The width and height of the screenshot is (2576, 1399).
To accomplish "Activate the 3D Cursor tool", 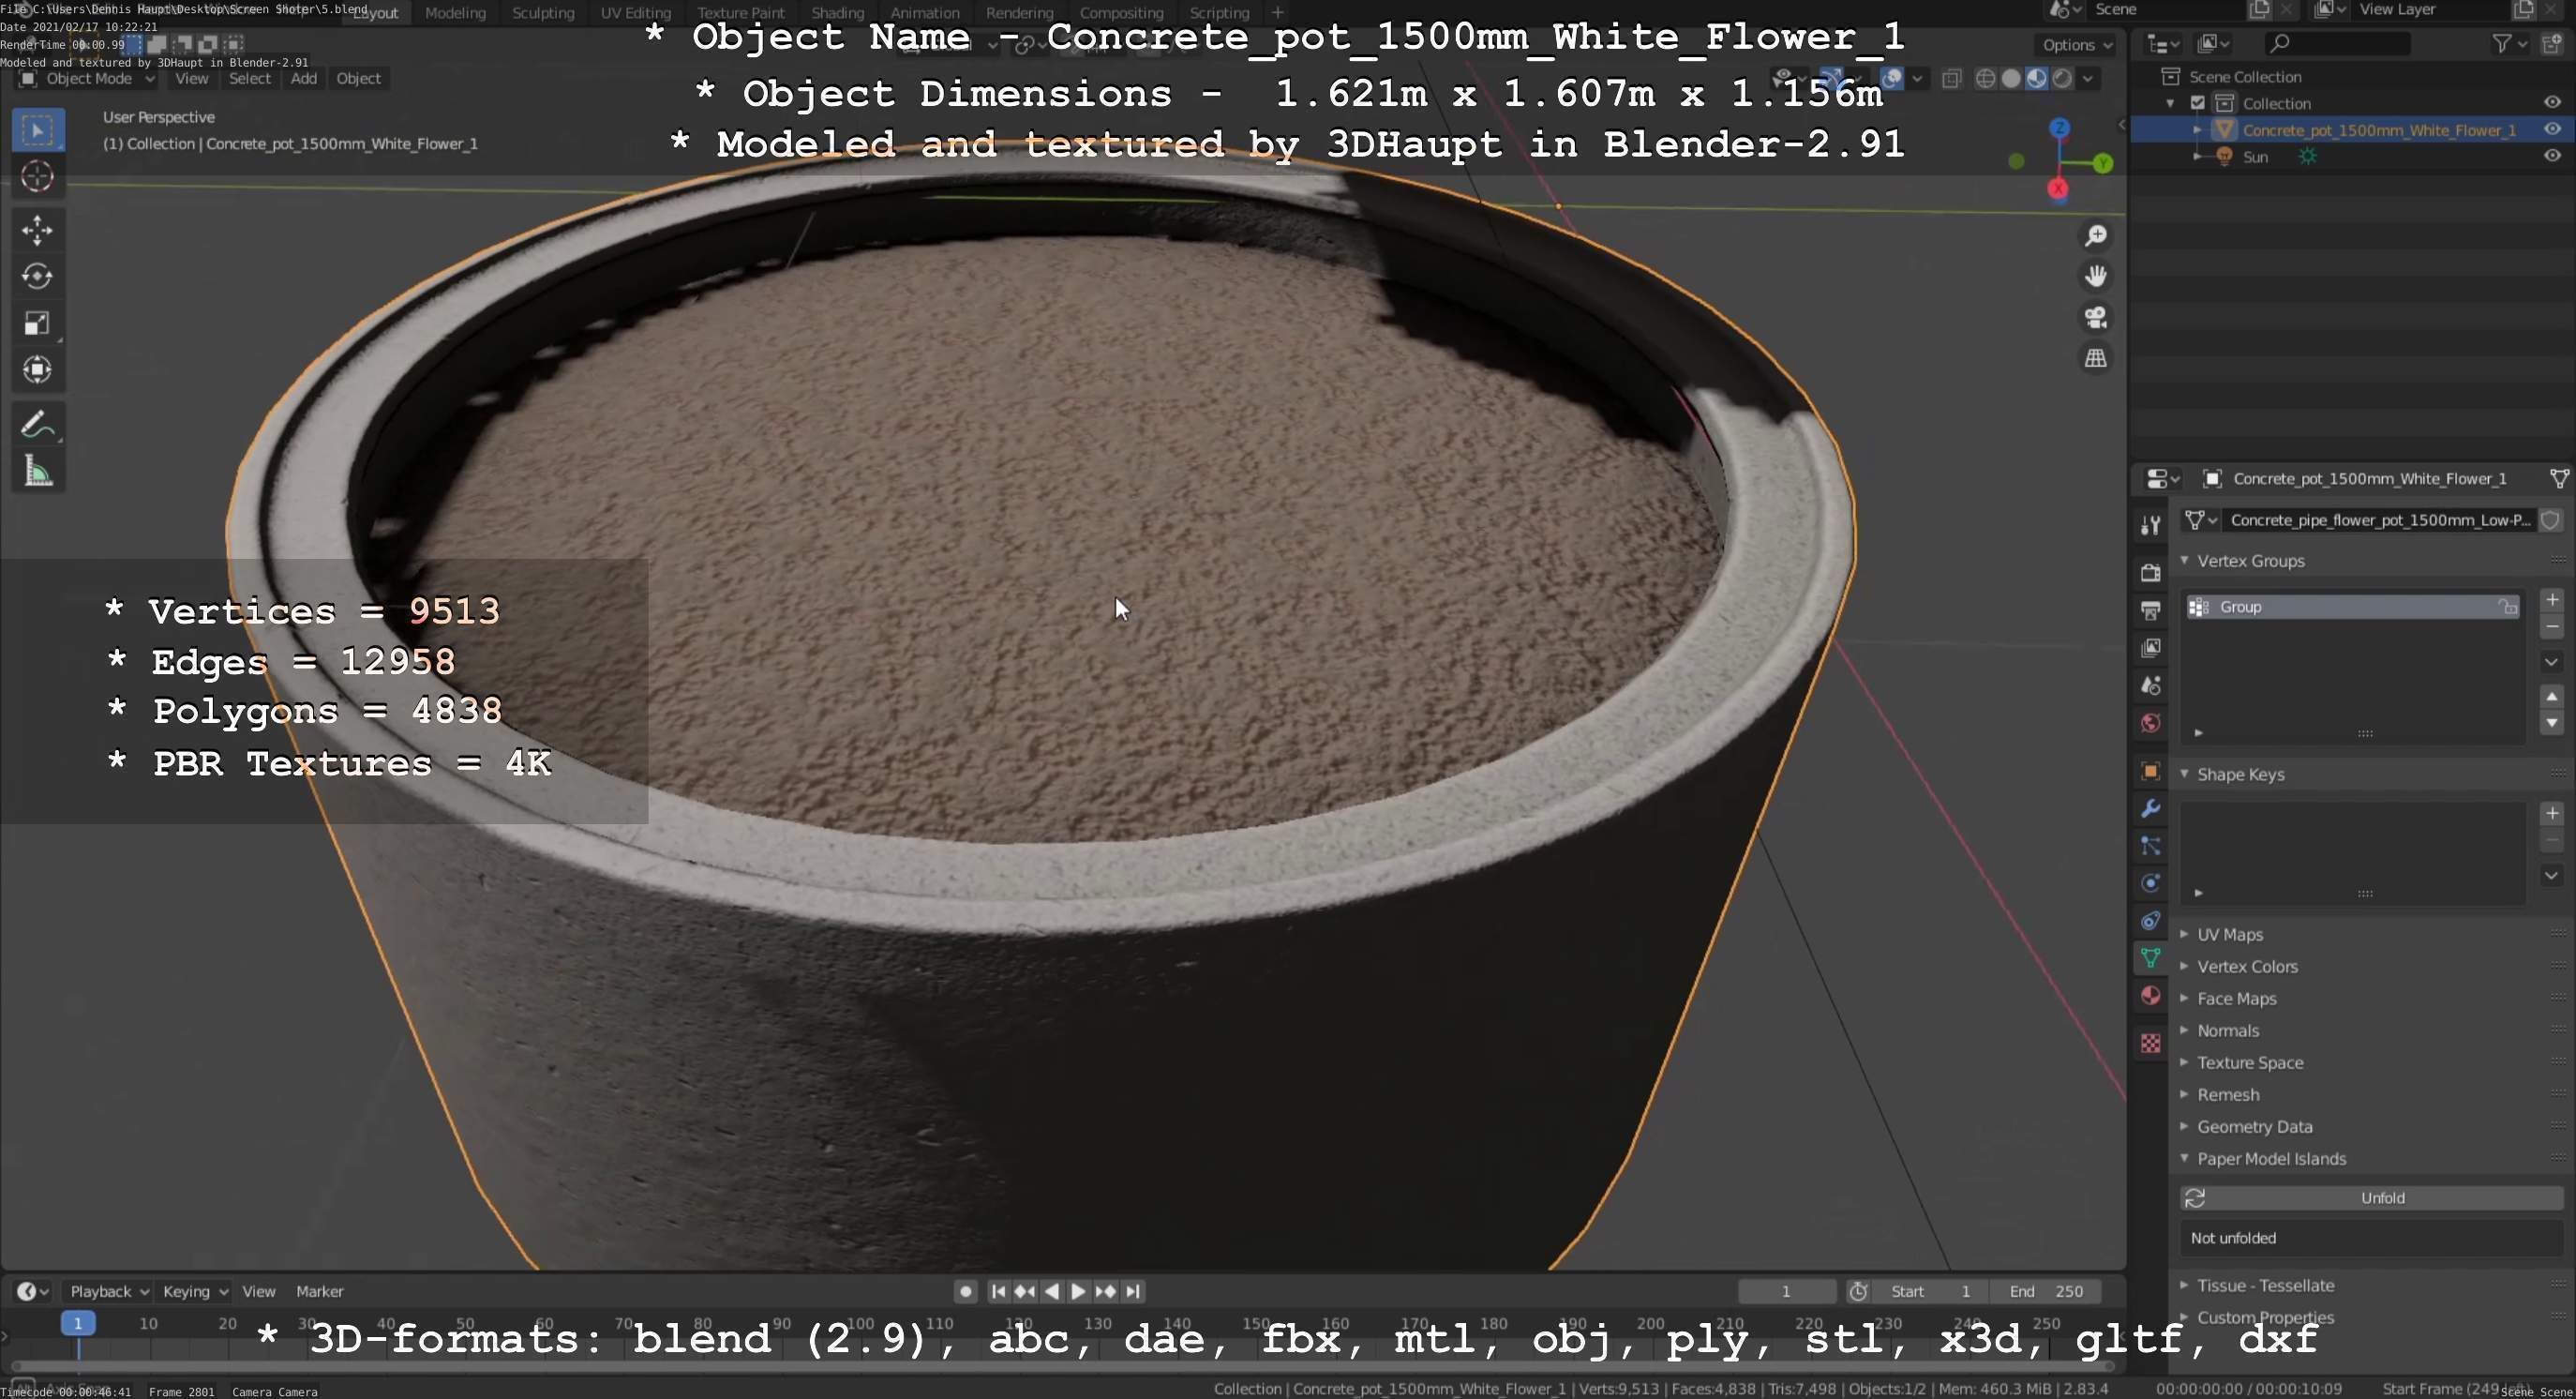I will (38, 177).
